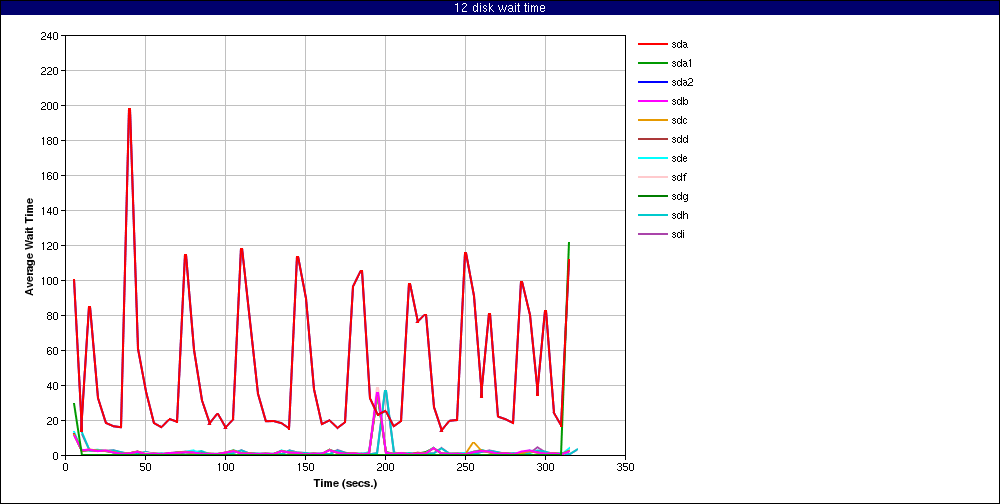
Task: Click the green spike top at chart end
Action: [569, 243]
